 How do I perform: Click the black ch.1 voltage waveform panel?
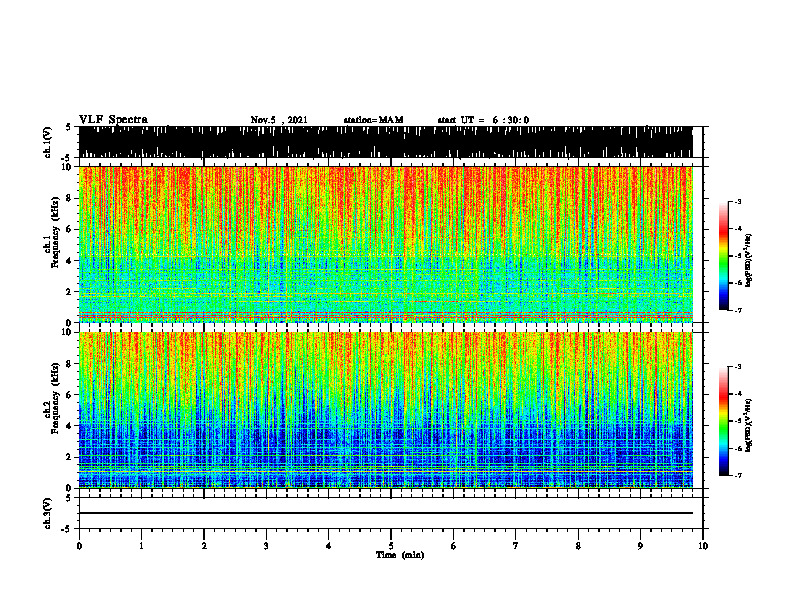(385, 142)
